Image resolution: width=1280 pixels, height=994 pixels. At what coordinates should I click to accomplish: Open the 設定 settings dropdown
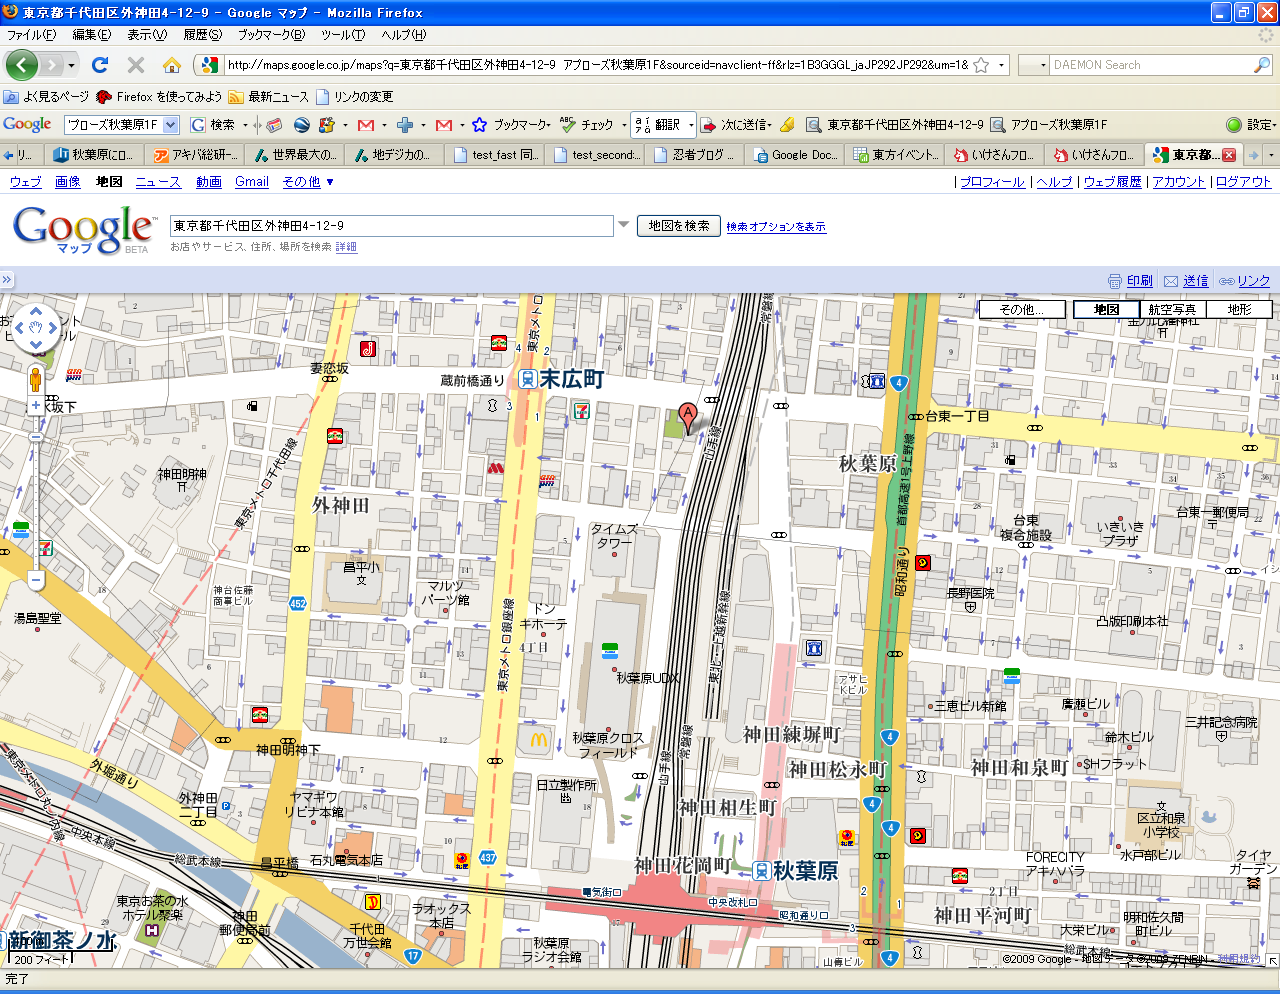(x=1275, y=126)
